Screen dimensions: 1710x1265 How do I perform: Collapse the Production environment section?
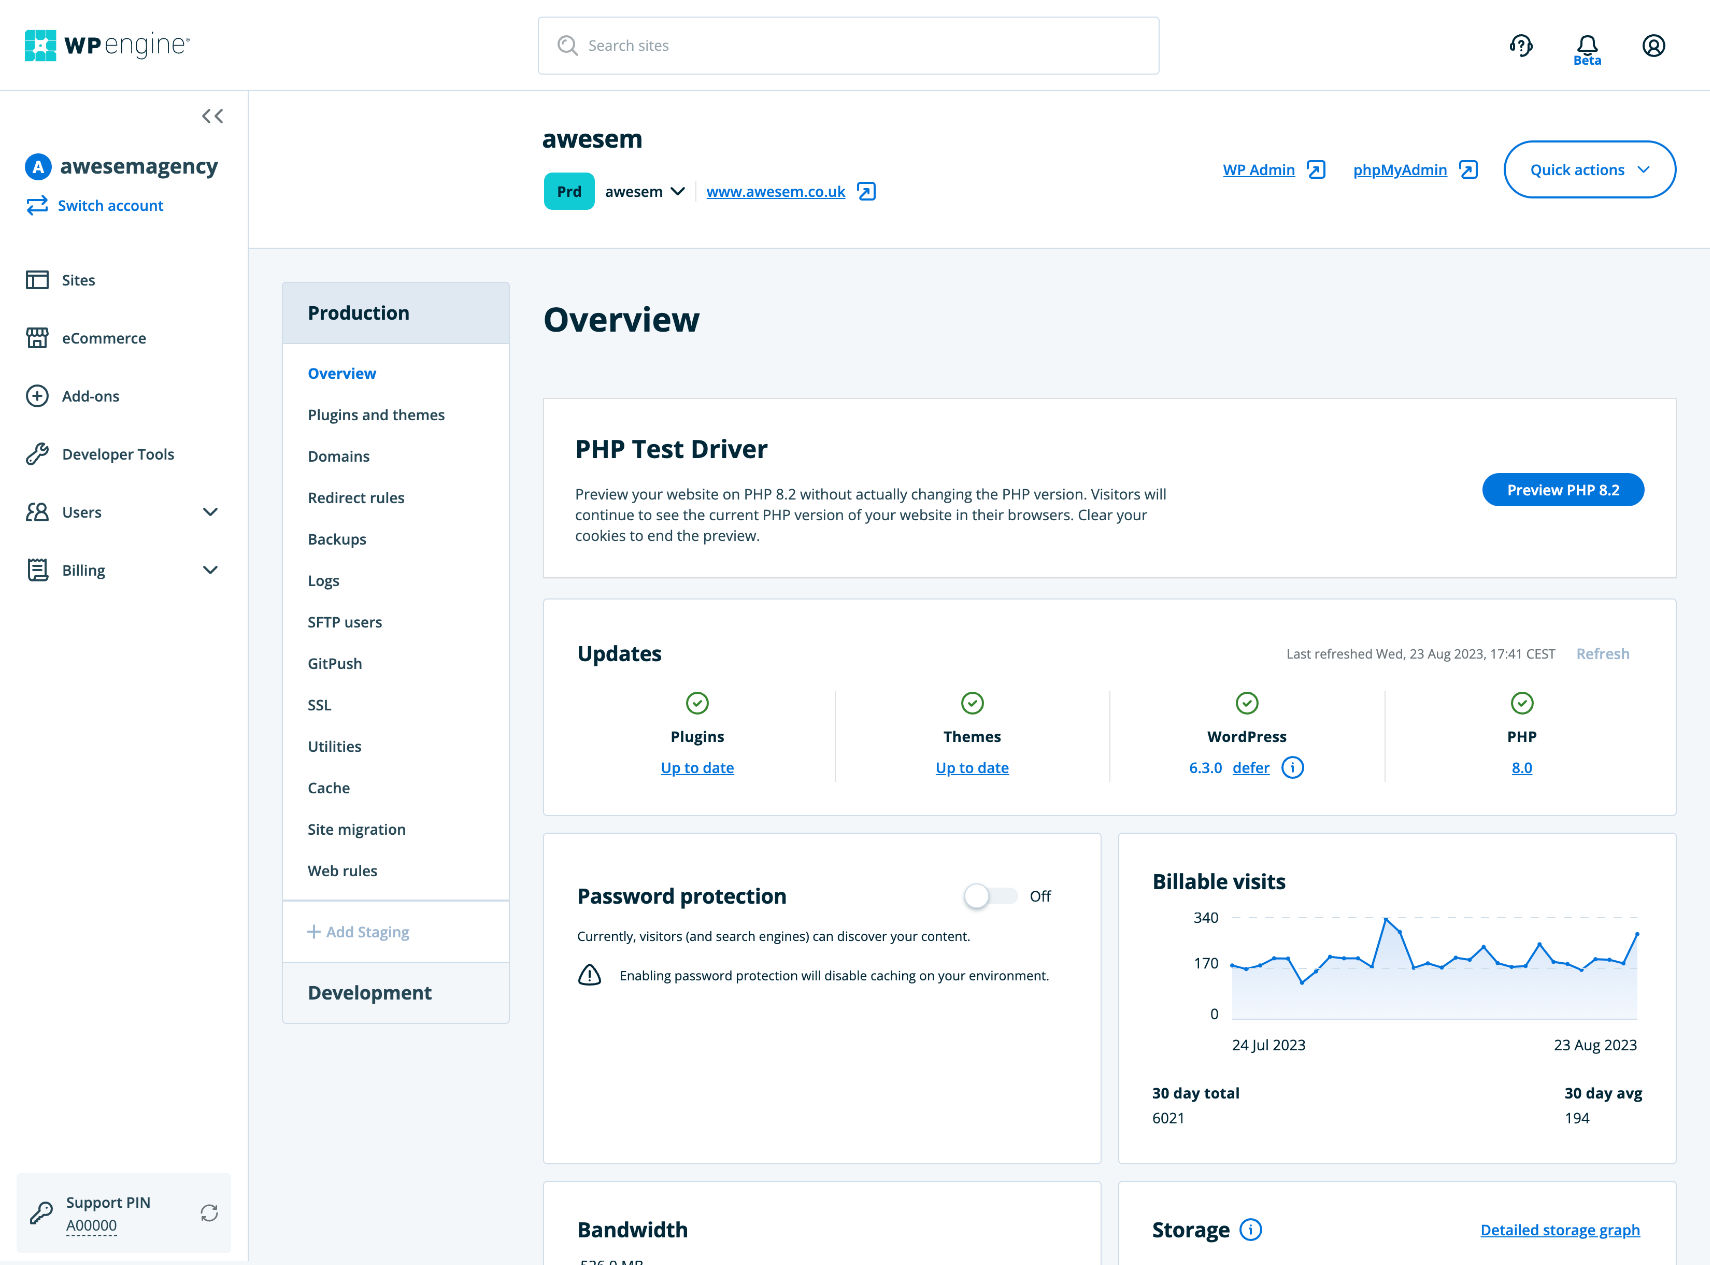(x=396, y=313)
